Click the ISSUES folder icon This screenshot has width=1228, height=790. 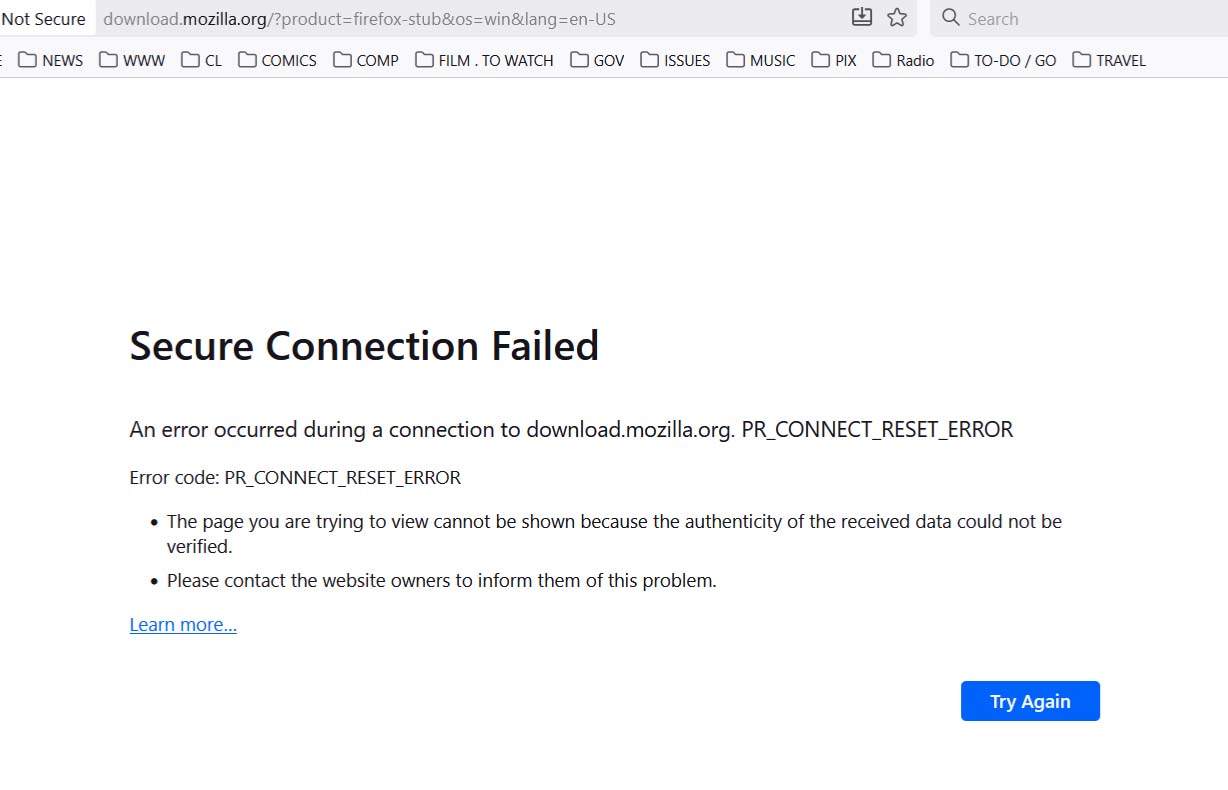(x=650, y=60)
